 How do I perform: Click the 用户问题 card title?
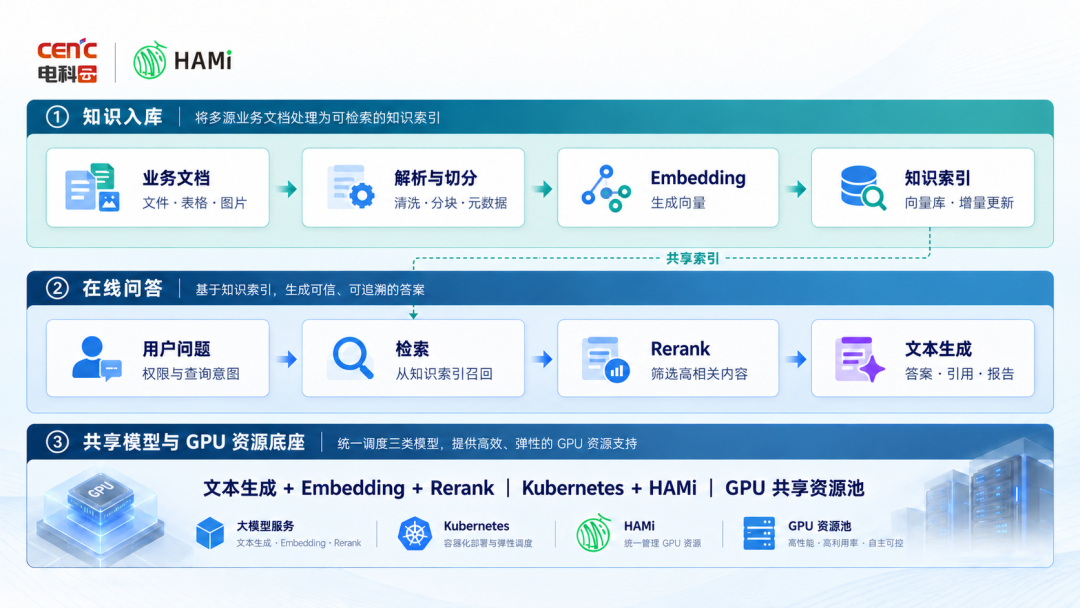[176, 349]
